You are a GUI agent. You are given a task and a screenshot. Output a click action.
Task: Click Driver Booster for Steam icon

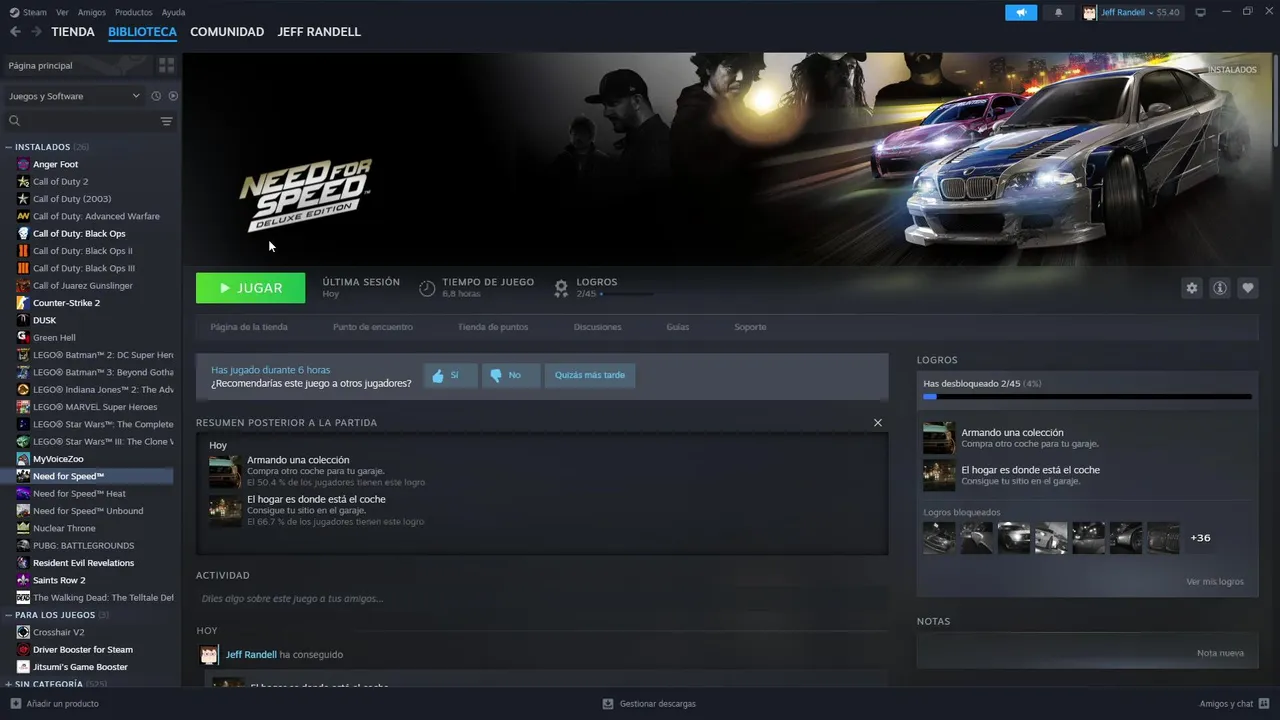23,650
